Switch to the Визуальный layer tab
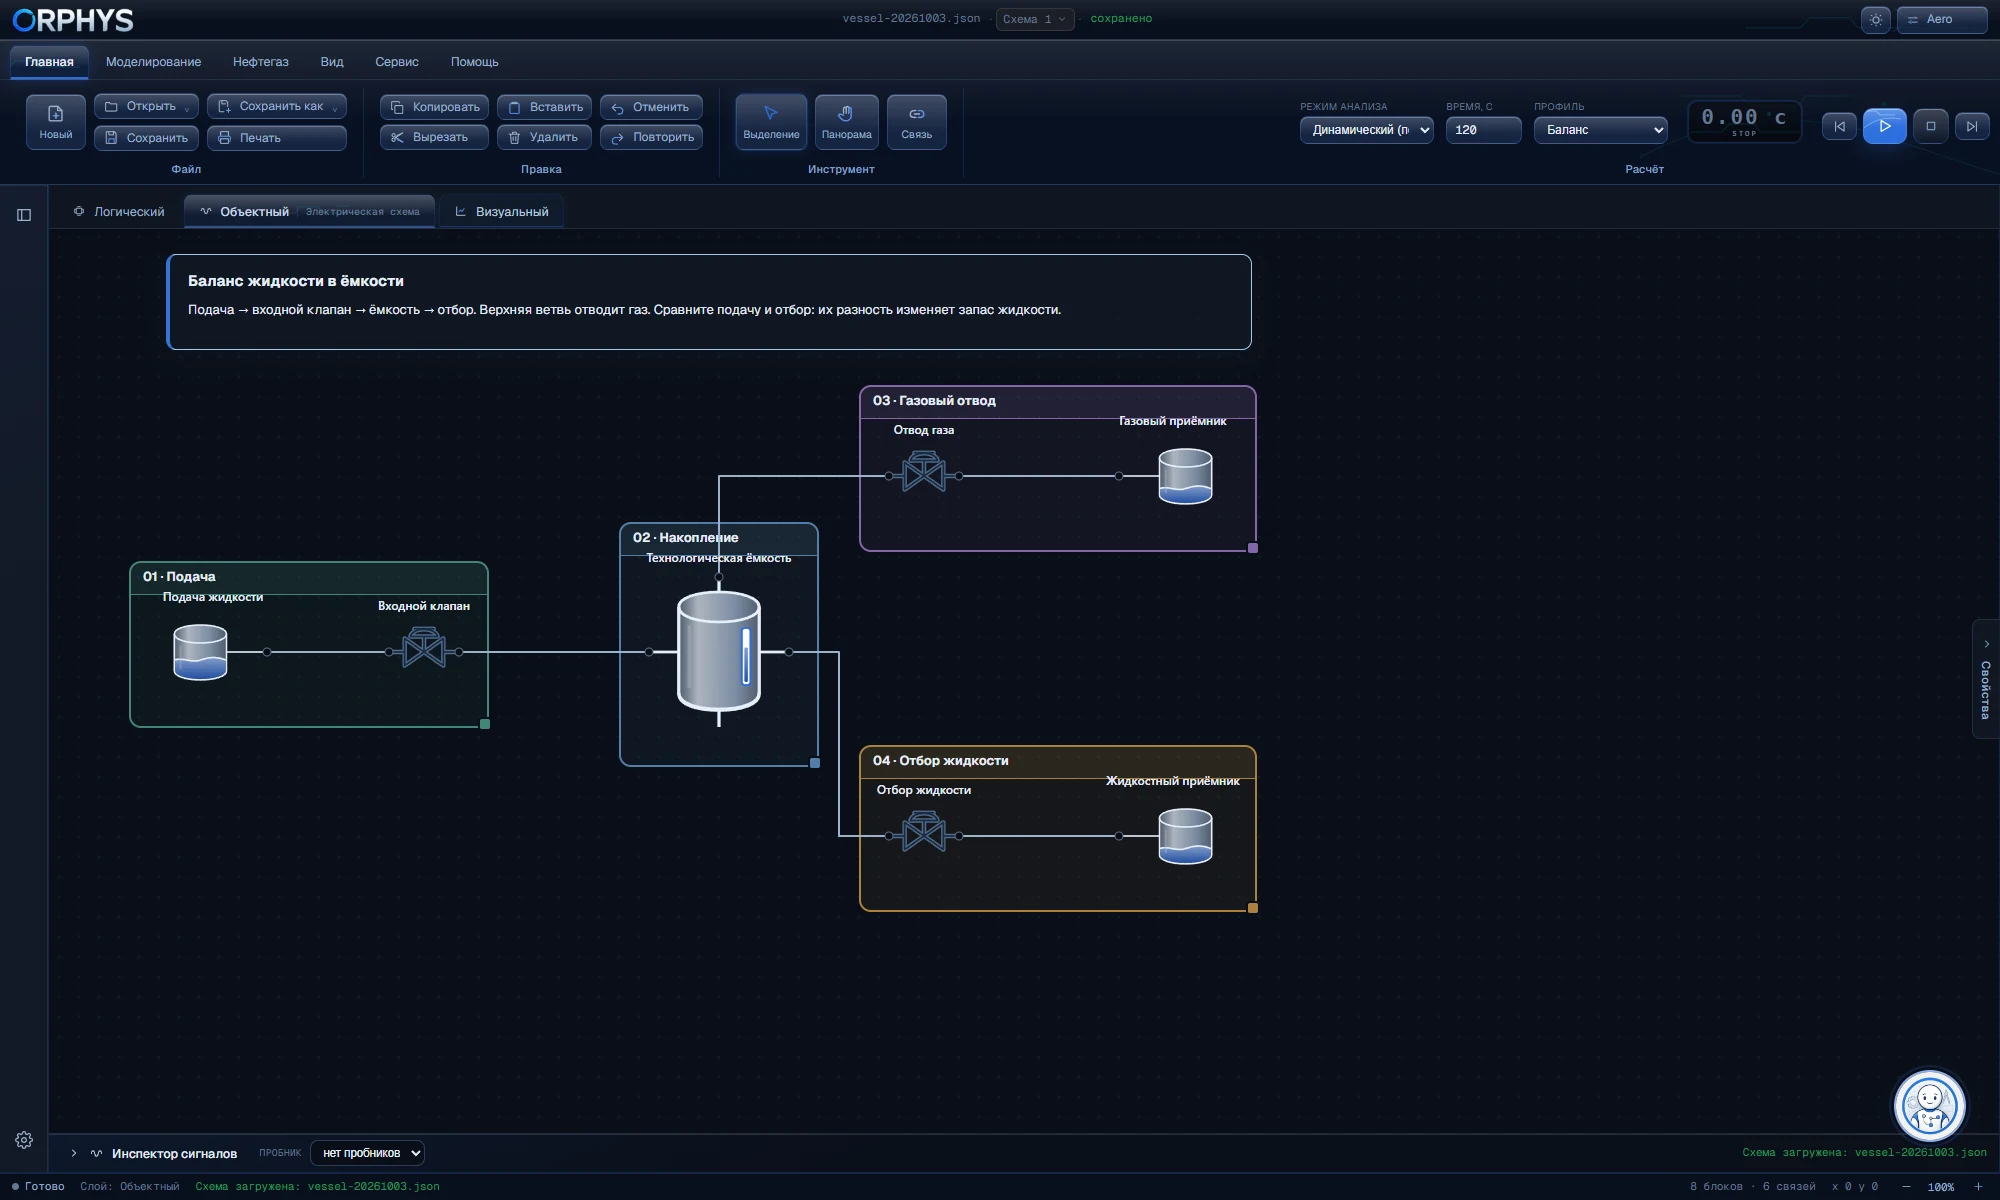 click(501, 212)
